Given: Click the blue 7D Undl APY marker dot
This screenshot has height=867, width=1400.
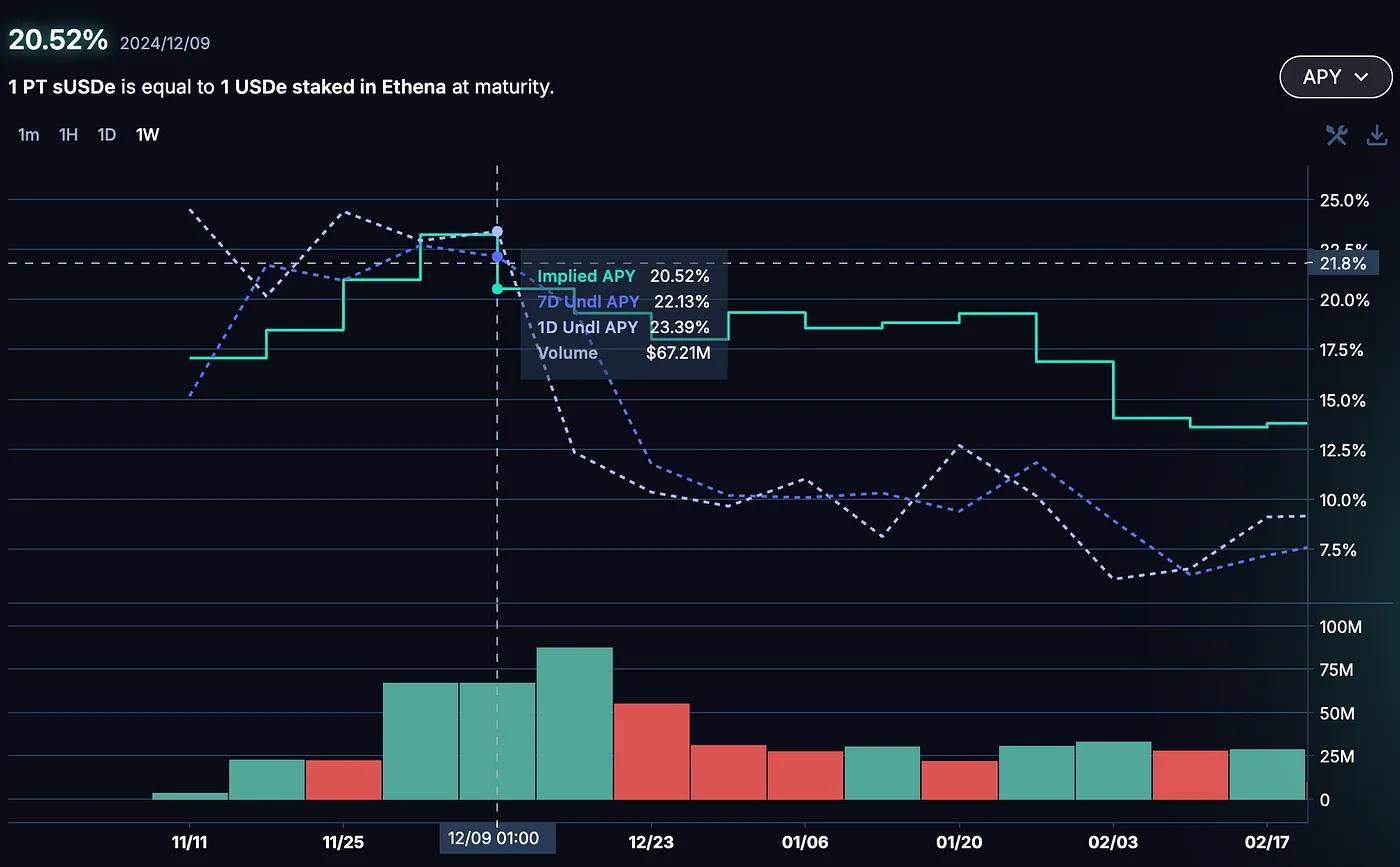Looking at the screenshot, I should [497, 257].
